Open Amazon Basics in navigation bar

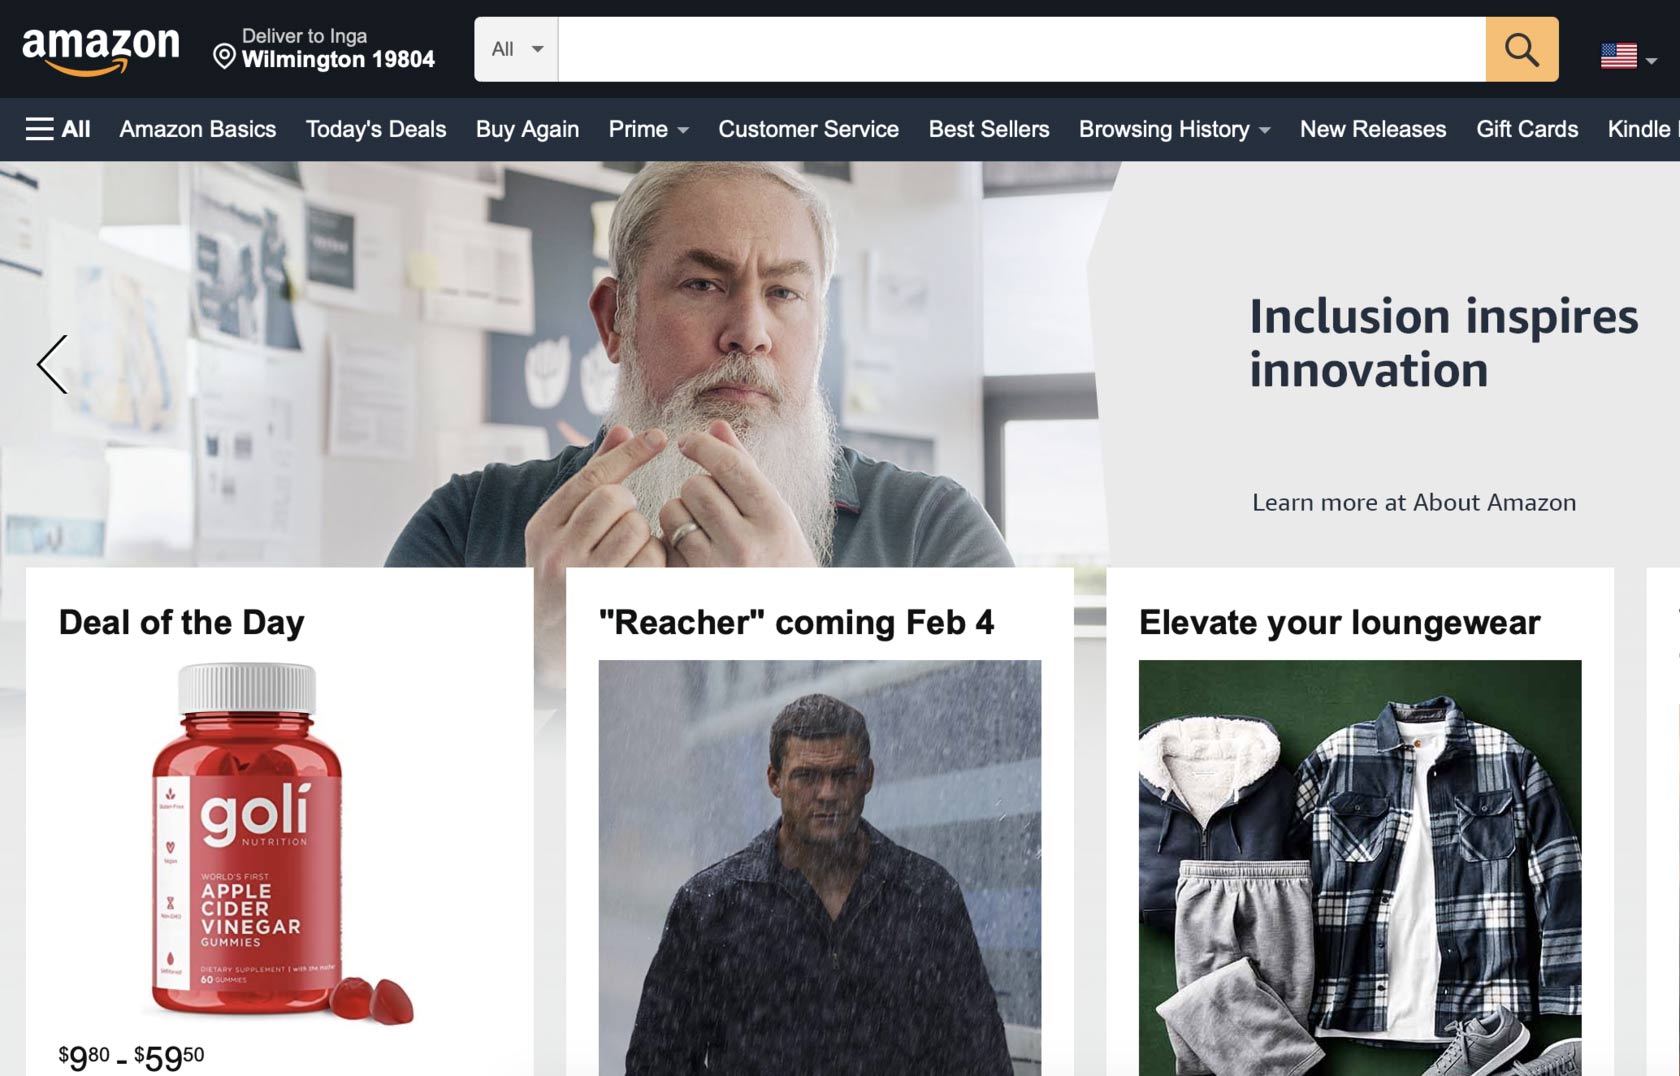pyautogui.click(x=198, y=129)
